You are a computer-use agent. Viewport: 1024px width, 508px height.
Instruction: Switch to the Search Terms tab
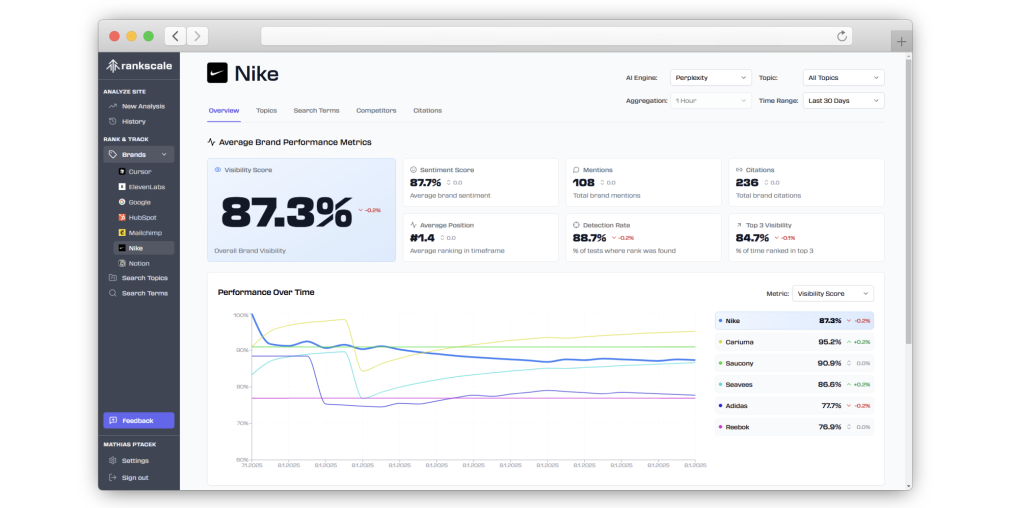coord(317,110)
